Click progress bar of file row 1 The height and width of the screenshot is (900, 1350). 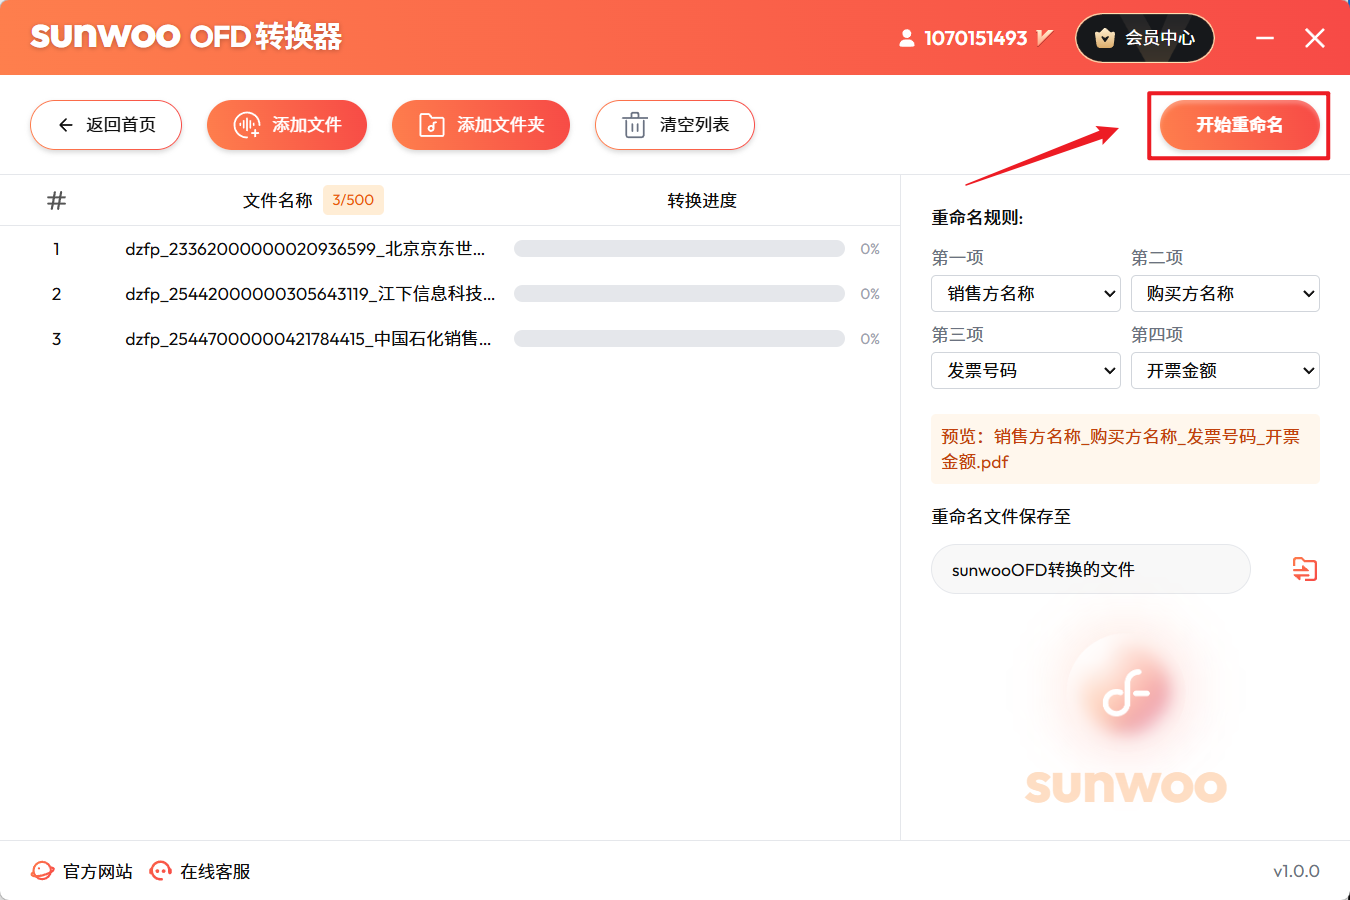pyautogui.click(x=679, y=249)
